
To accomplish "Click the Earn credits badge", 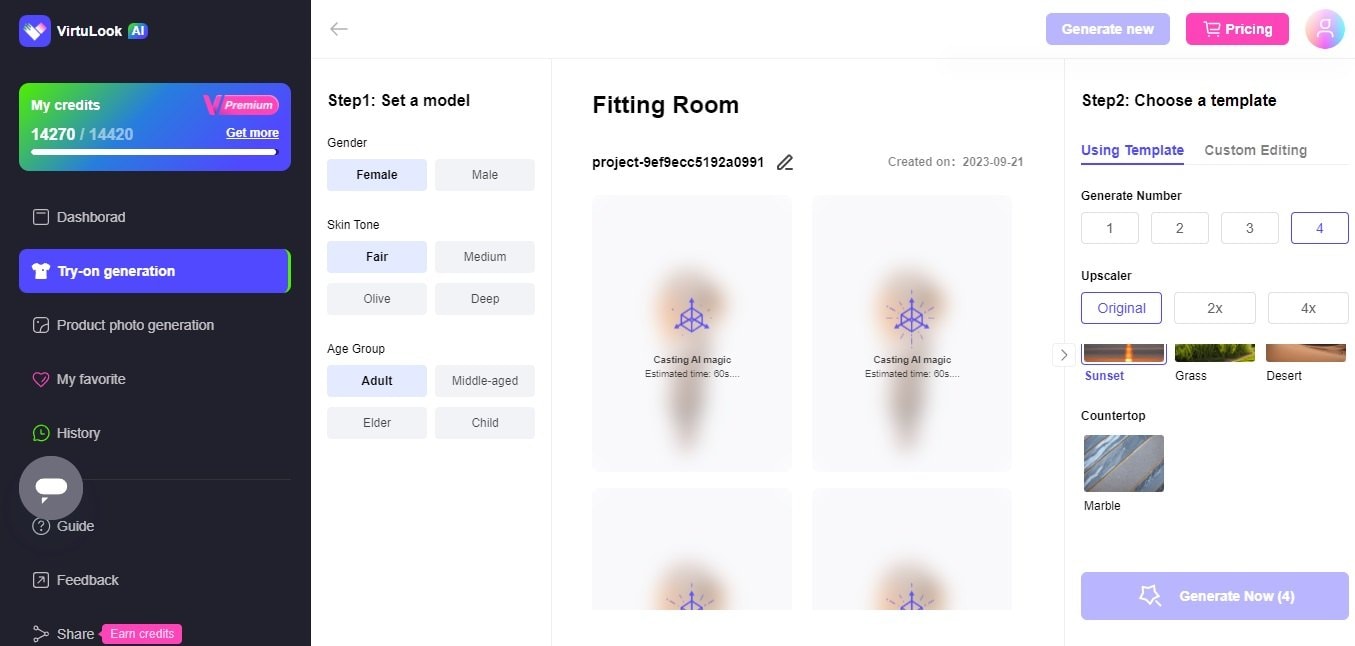I will coord(142,634).
